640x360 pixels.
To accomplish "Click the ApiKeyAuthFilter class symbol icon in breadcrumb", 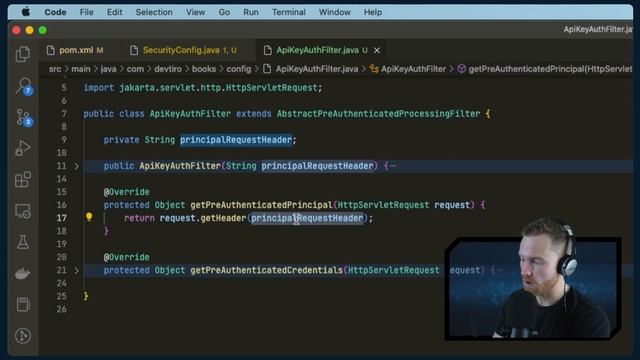I will 374,69.
